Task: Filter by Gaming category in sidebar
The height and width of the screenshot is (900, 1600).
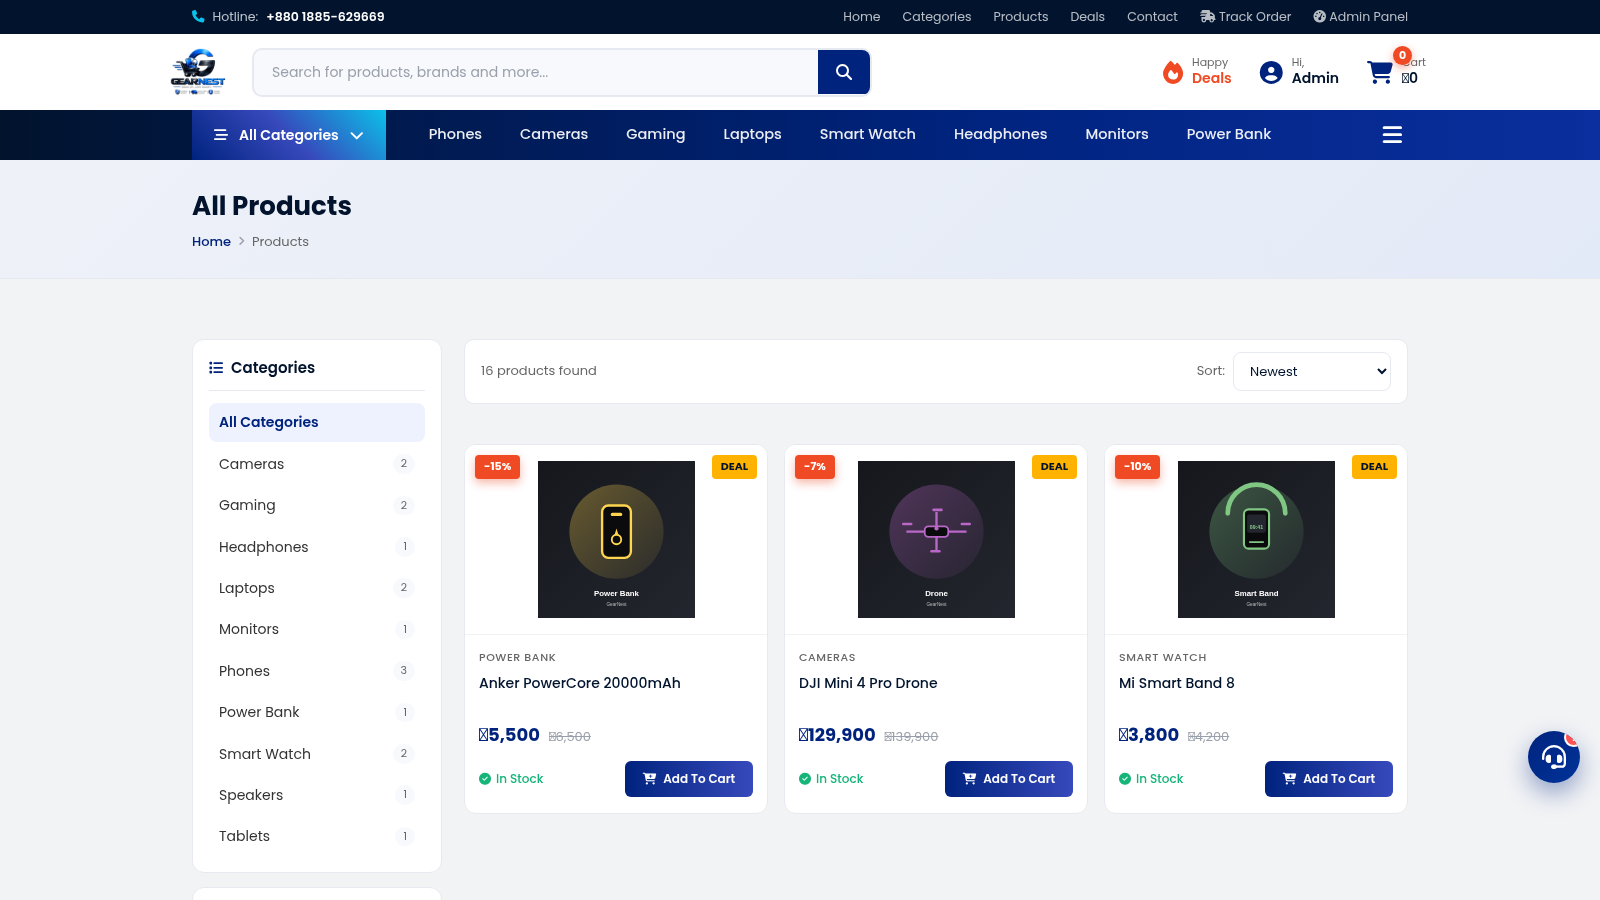Action: tap(317, 505)
